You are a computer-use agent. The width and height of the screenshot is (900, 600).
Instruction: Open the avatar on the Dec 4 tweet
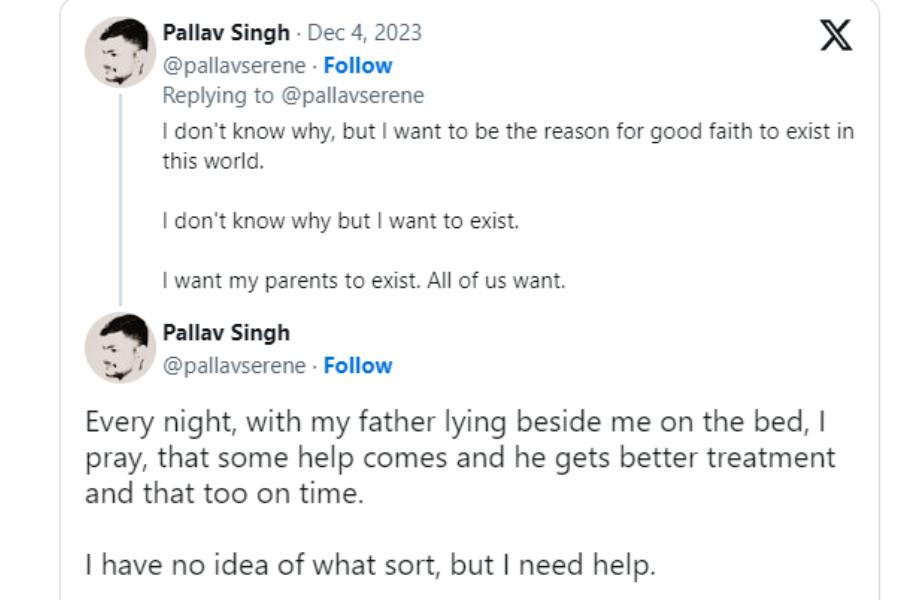coord(119,50)
